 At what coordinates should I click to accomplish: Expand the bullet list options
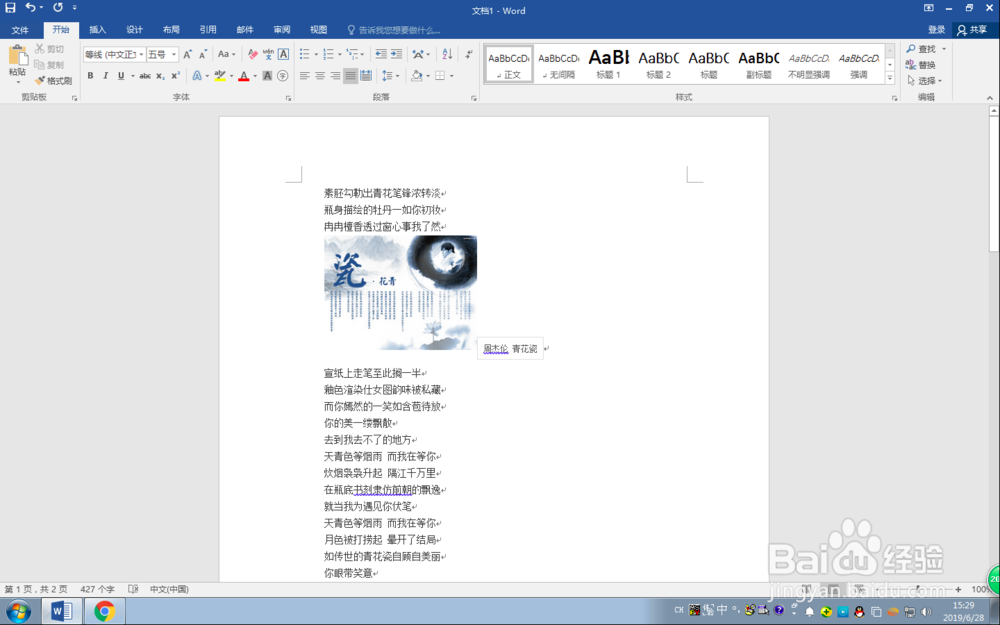coord(316,54)
